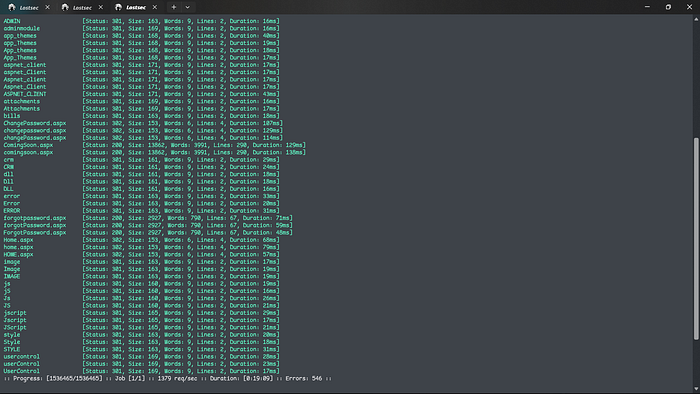Click the lowercase 'comingsoon.aspx' entry
This screenshot has height=394, width=700.
pos(28,152)
